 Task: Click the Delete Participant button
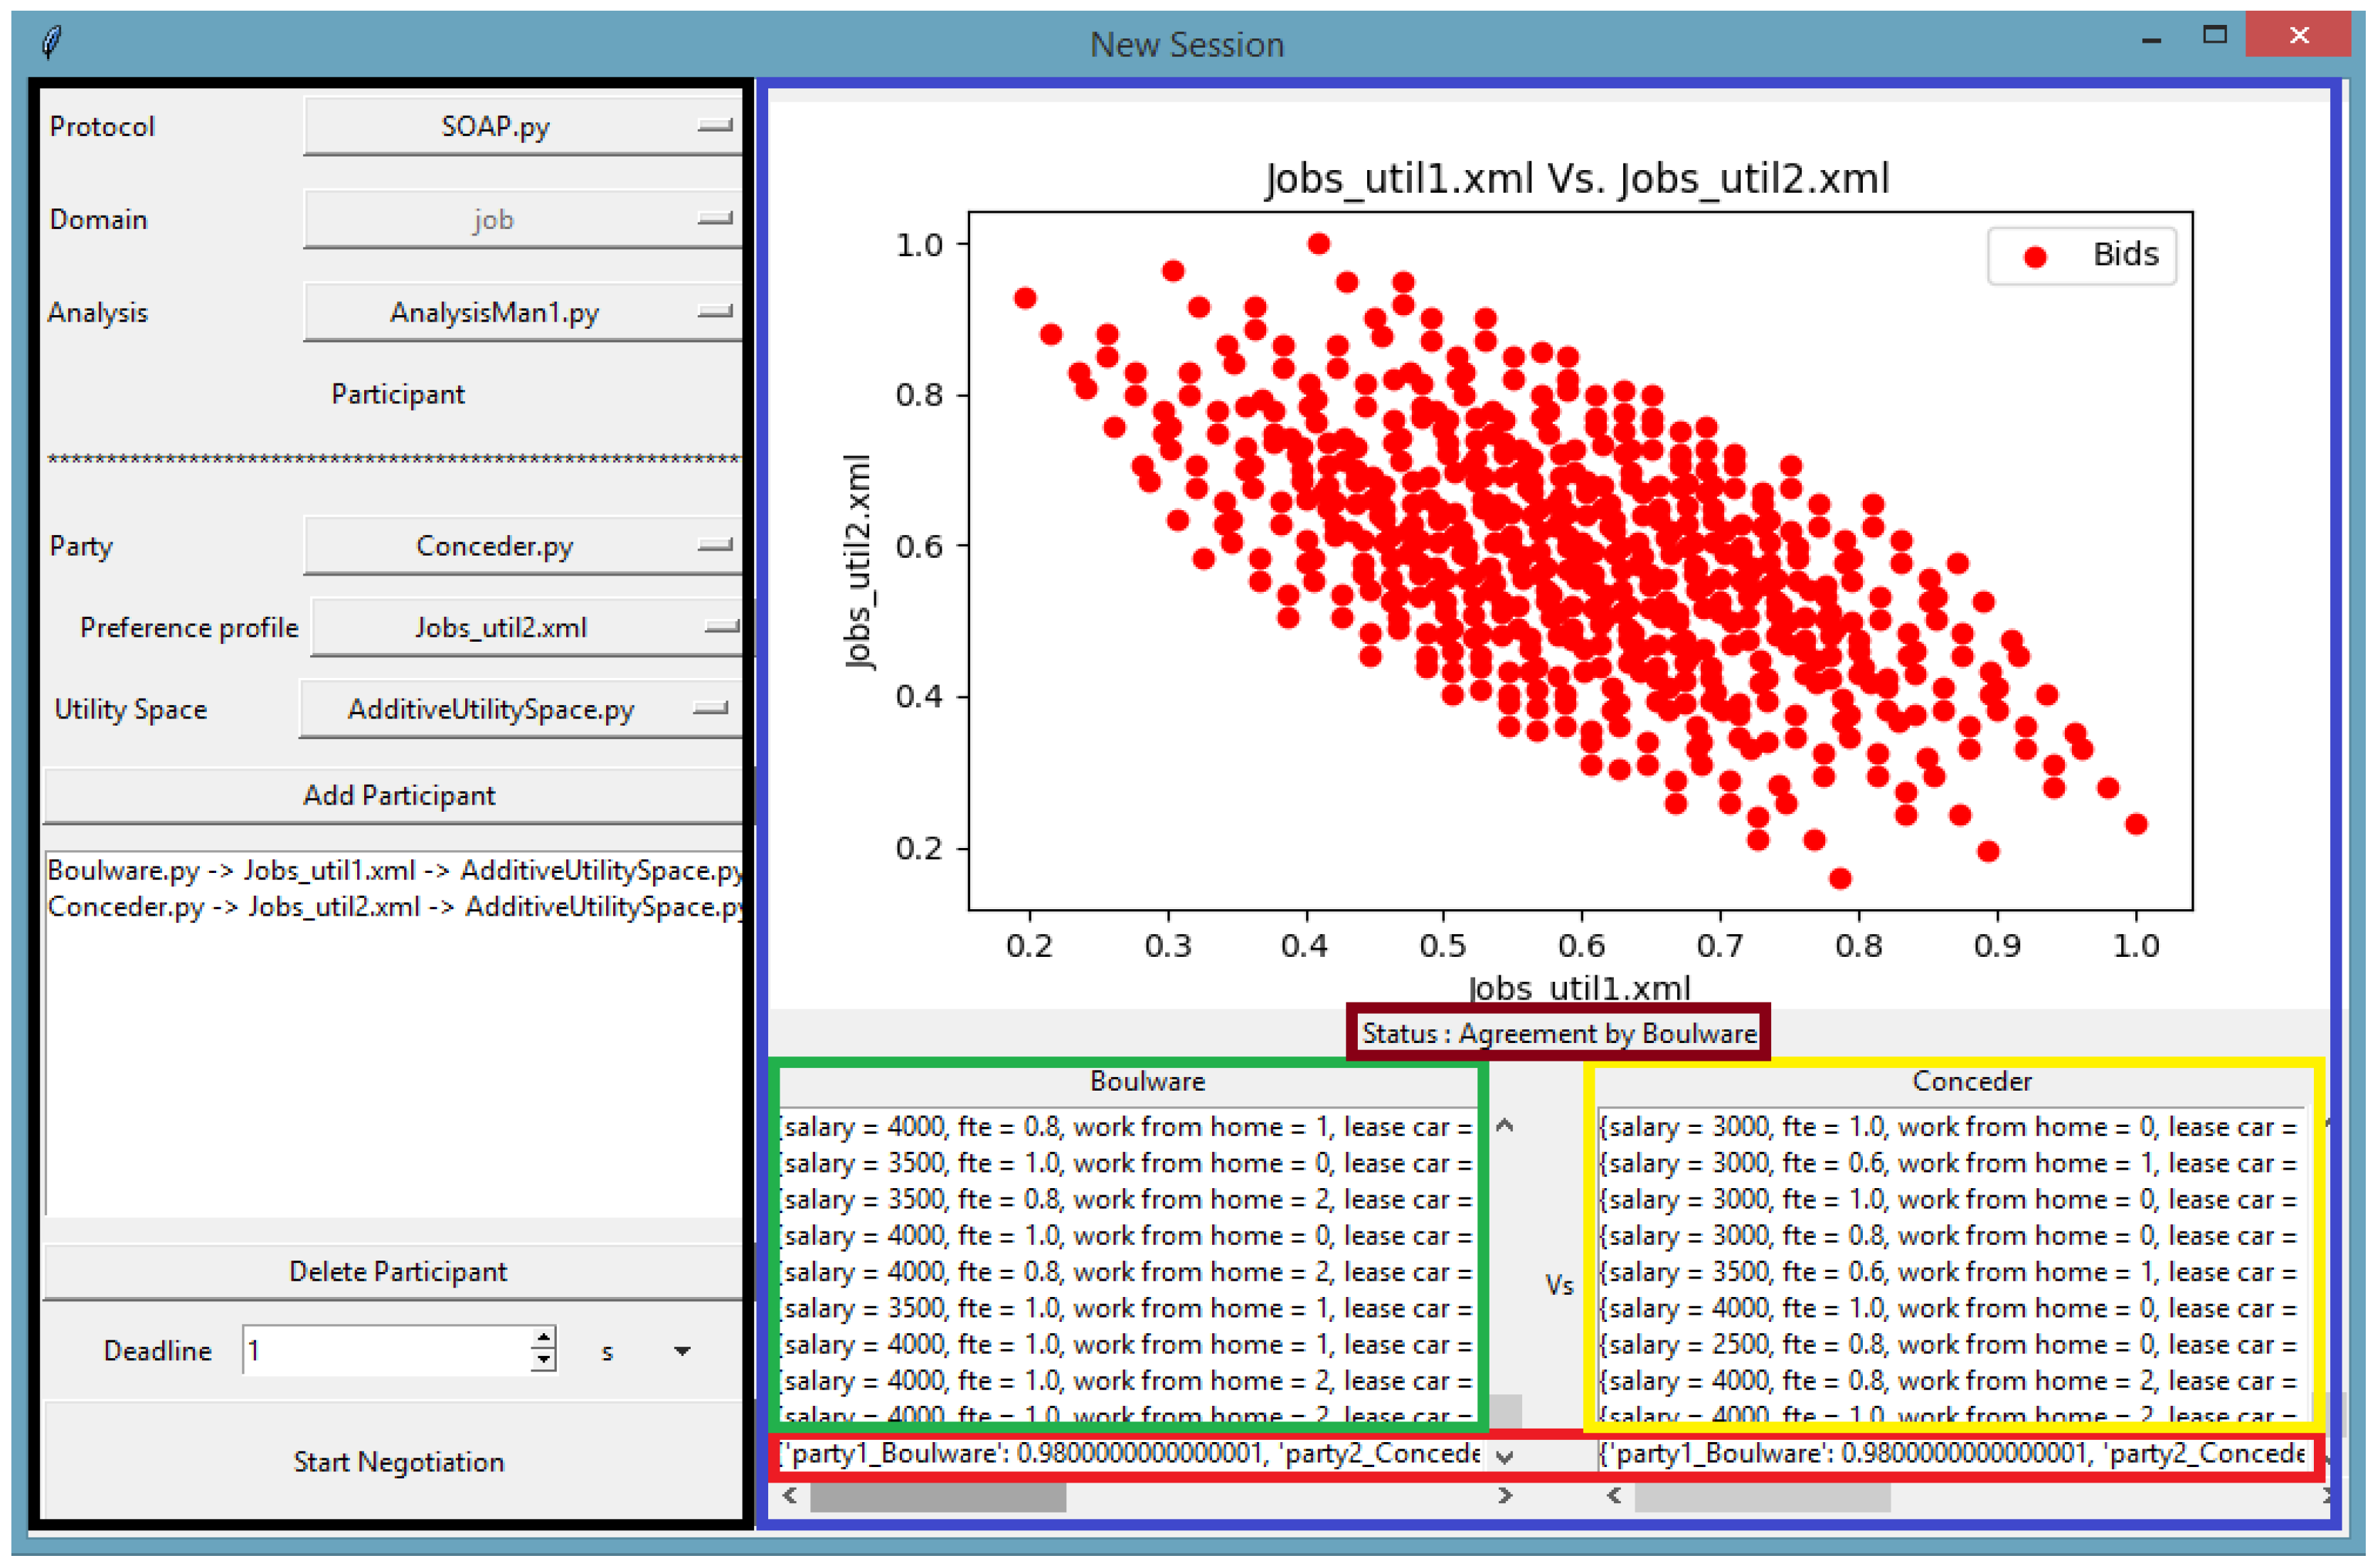pos(398,1271)
